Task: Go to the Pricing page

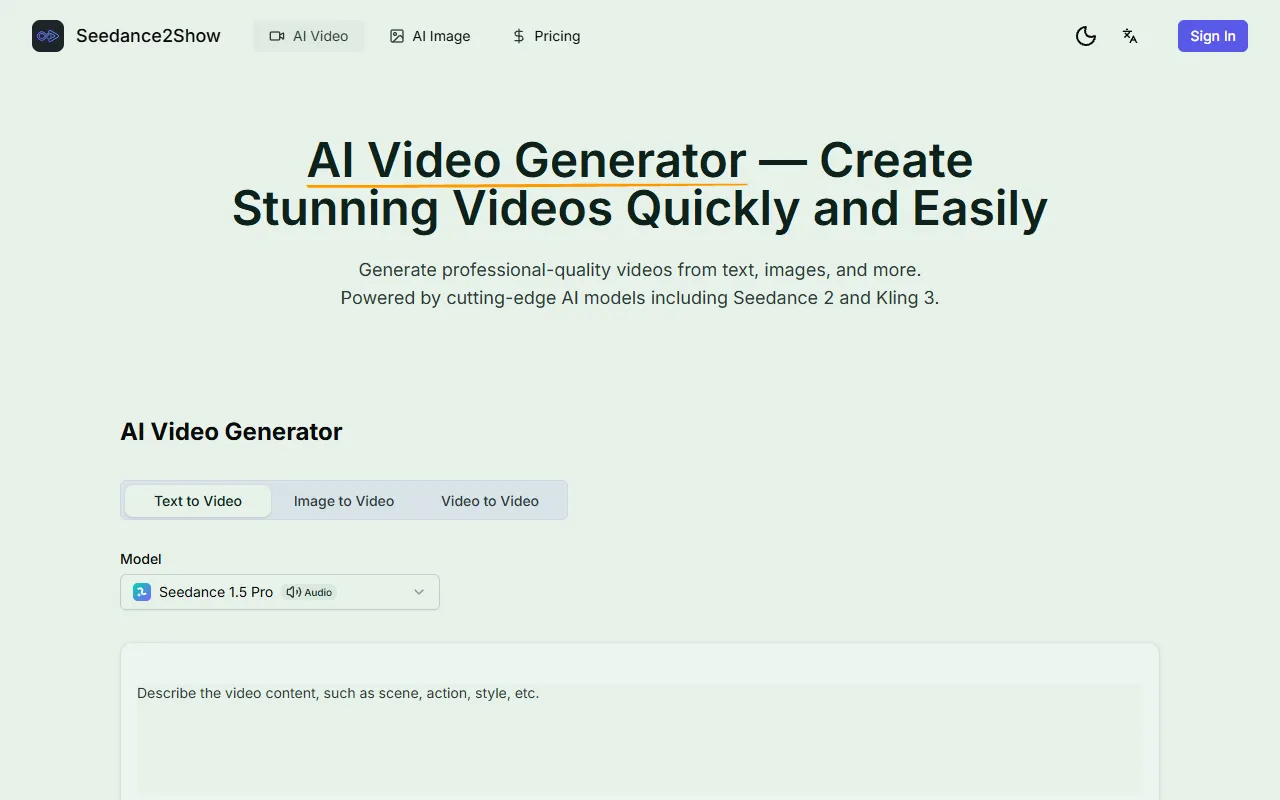Action: click(546, 36)
